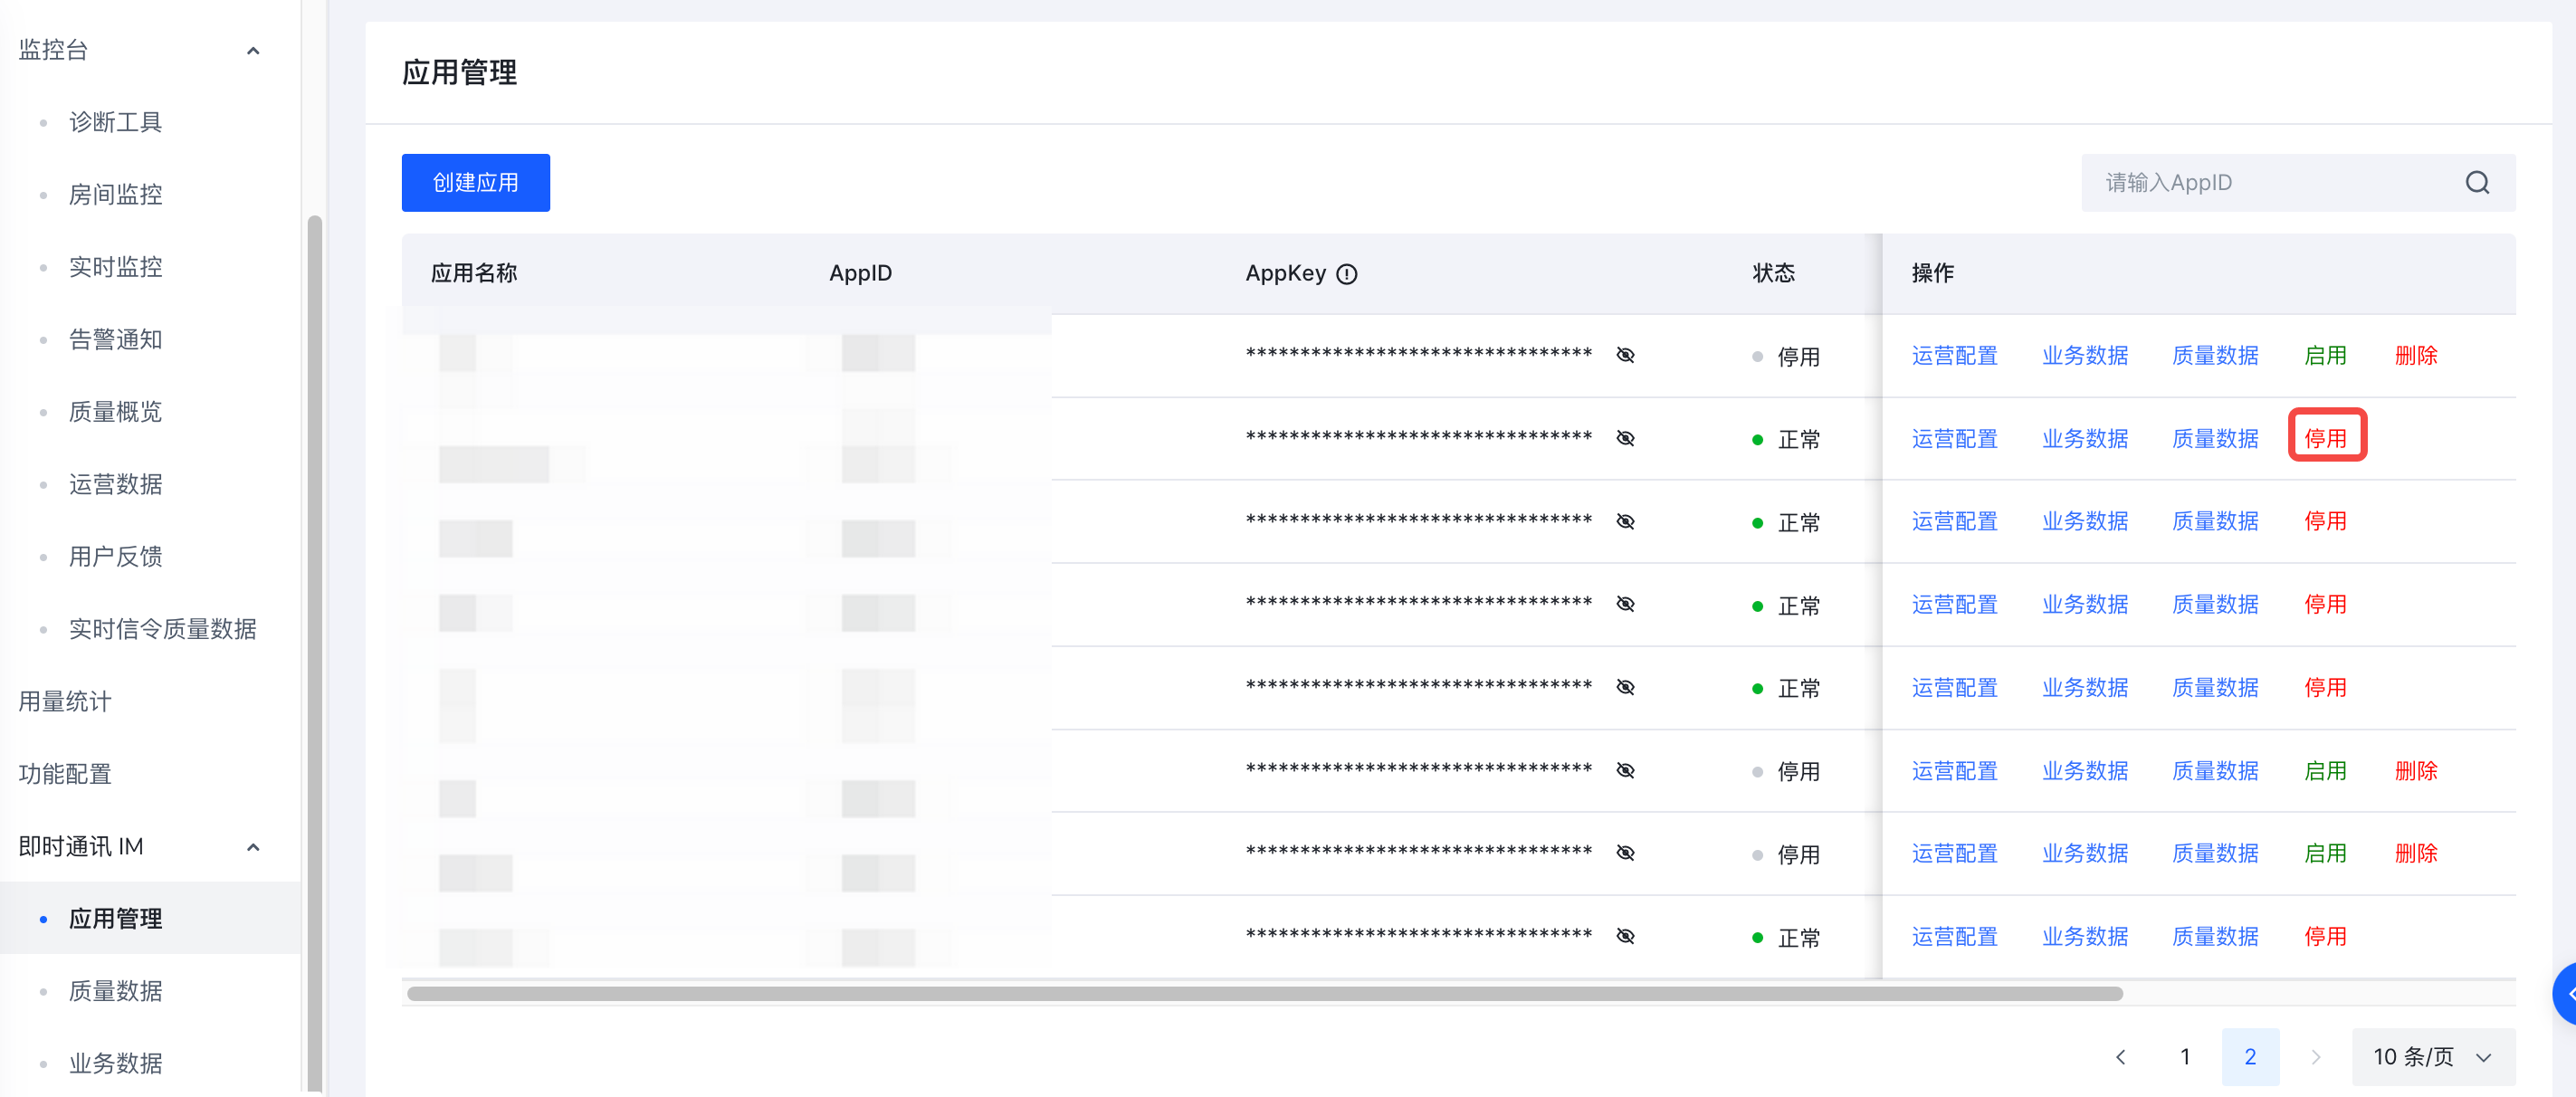Open 诊断工具 in the sidebar

(x=115, y=122)
